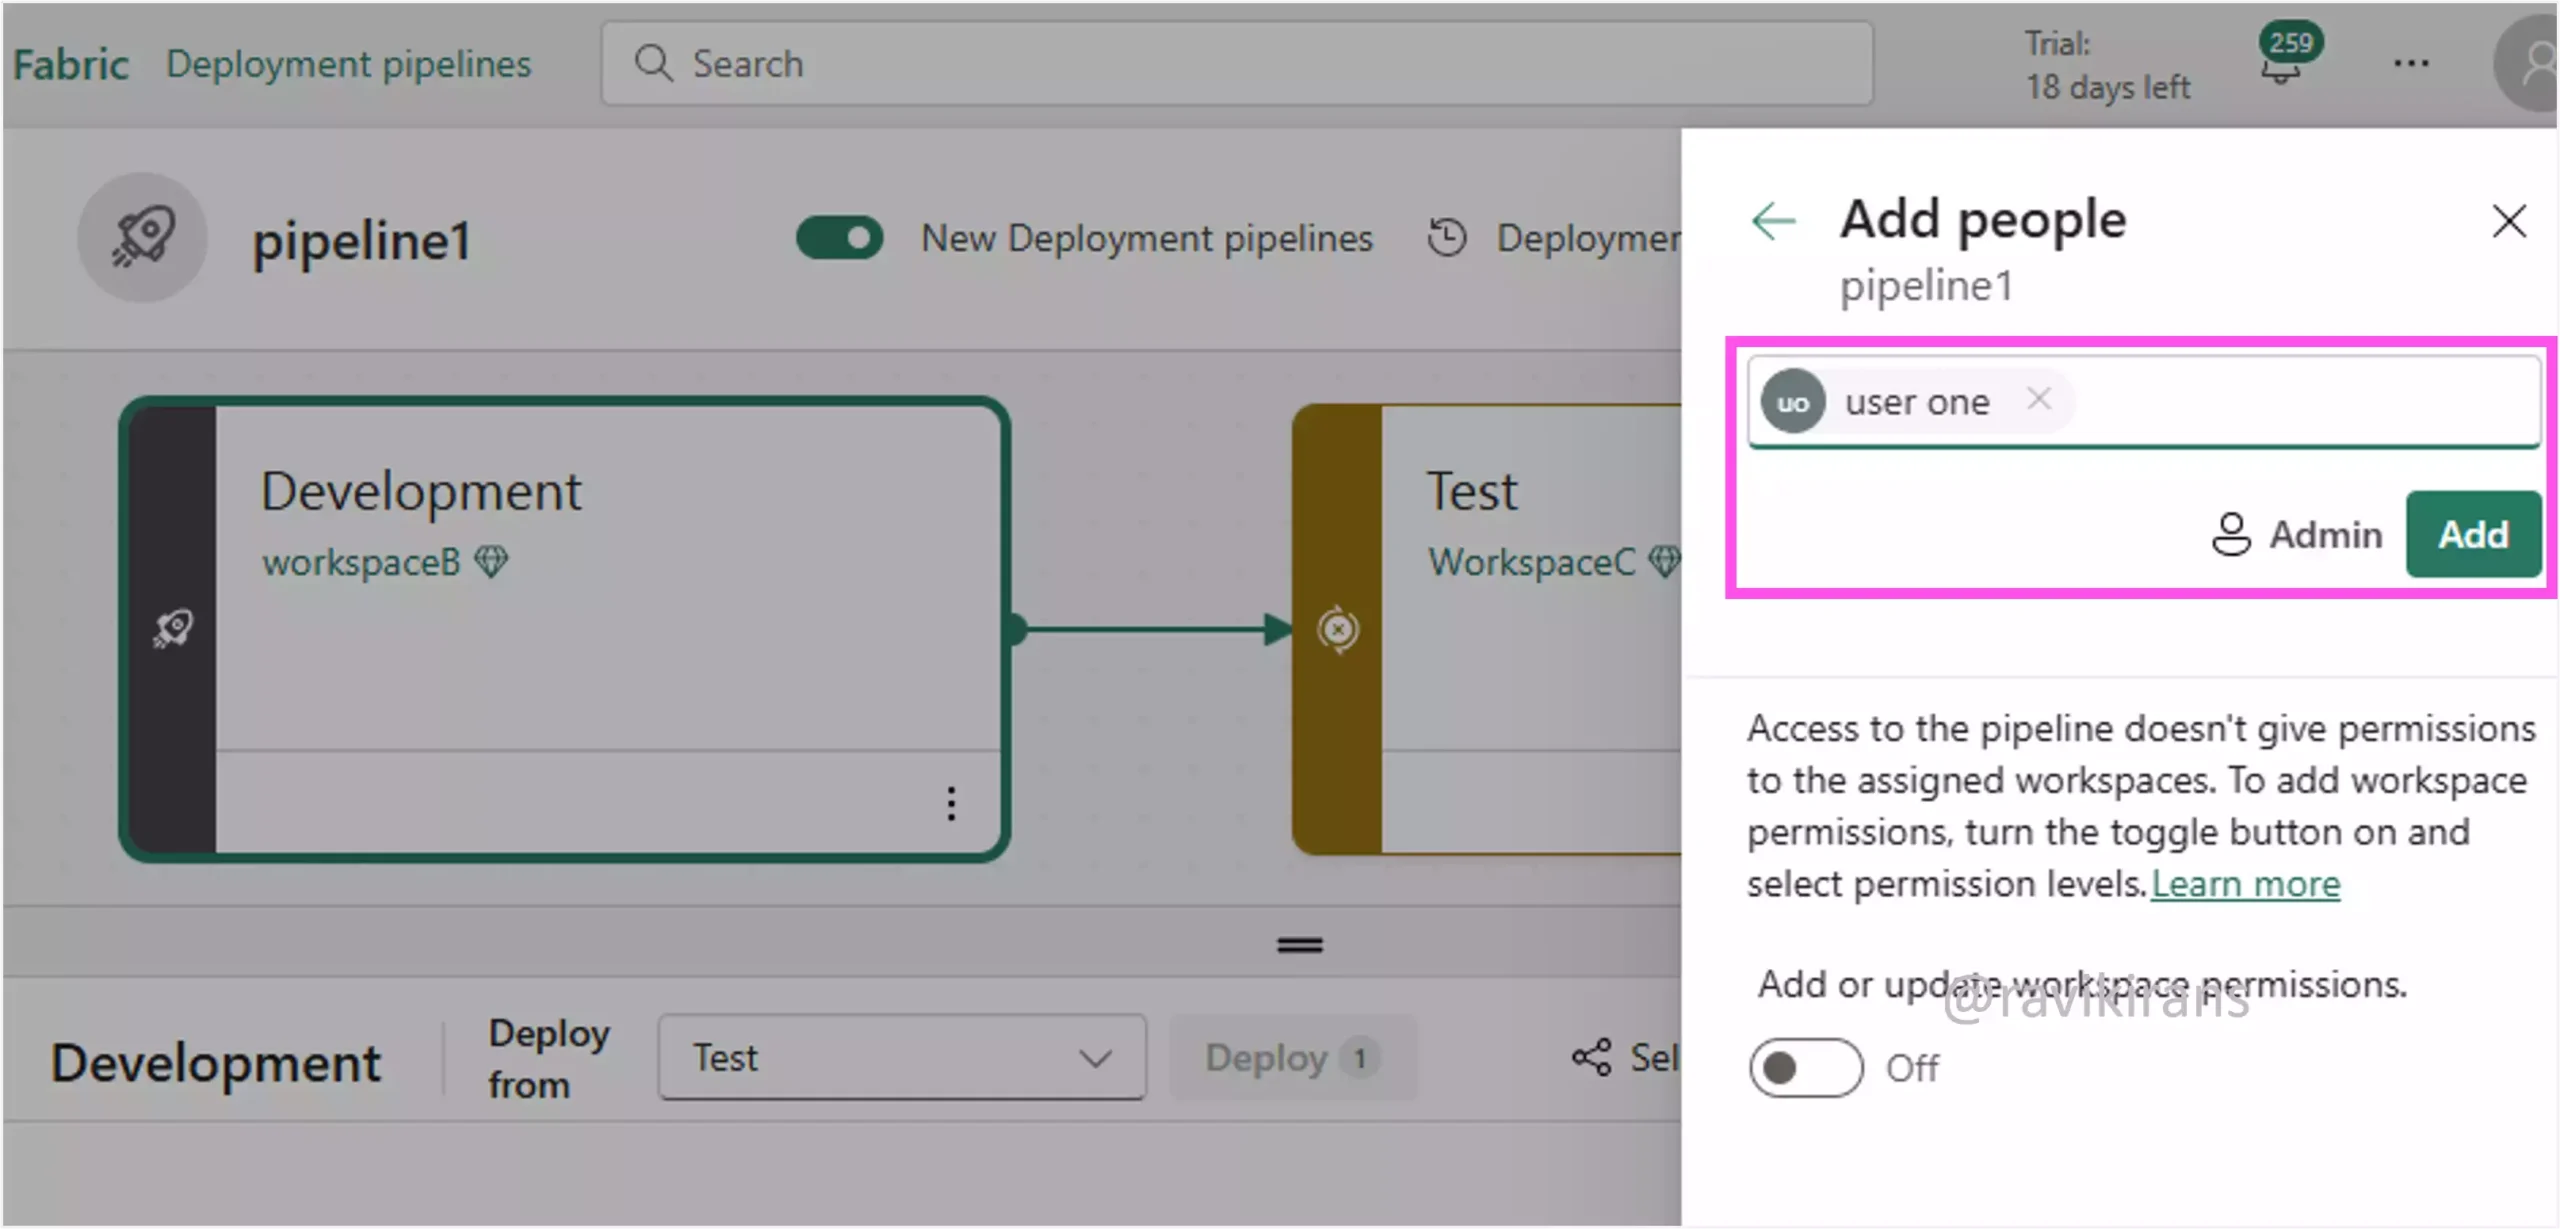This screenshot has height=1229, width=2560.
Task: Open the user account avatar
Action: point(2527,65)
